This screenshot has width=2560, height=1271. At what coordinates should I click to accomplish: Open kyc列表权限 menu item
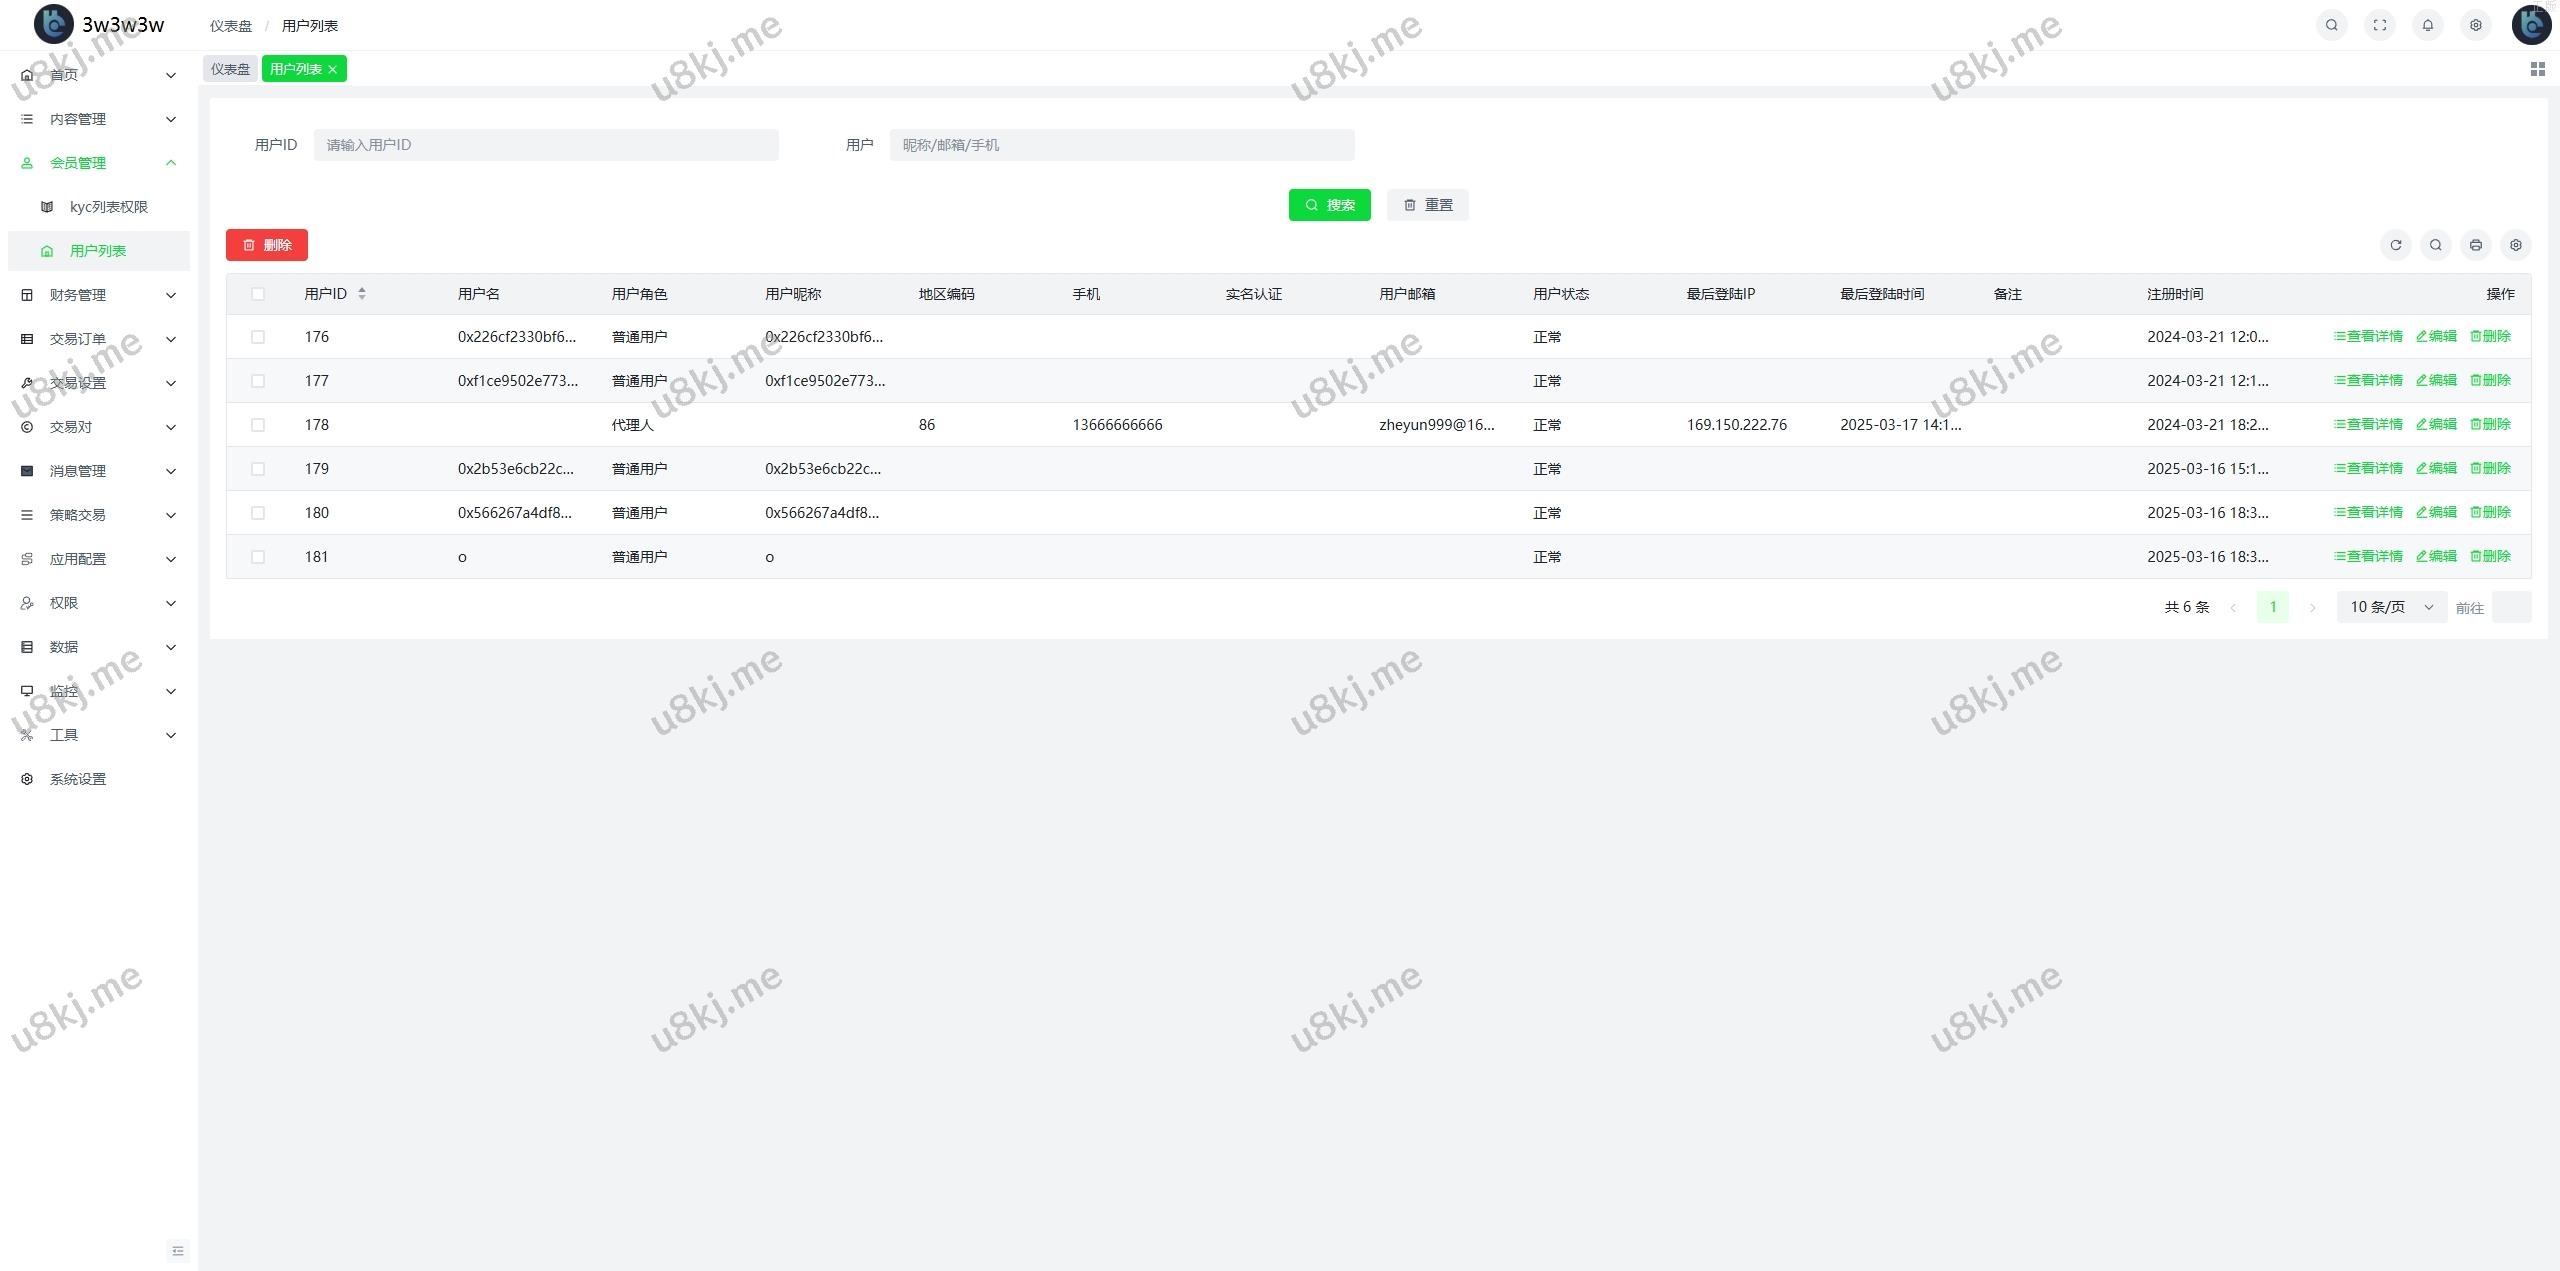[x=108, y=207]
